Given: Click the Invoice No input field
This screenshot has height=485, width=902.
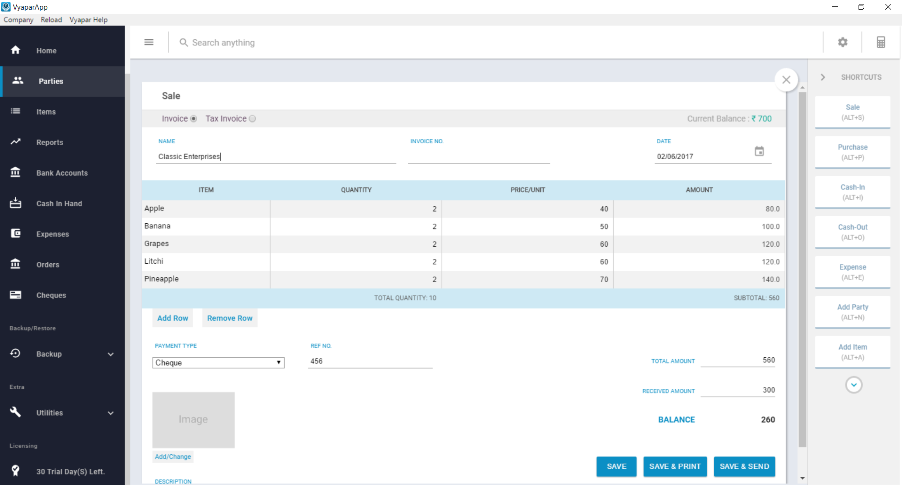Looking at the screenshot, I should pyautogui.click(x=478, y=156).
